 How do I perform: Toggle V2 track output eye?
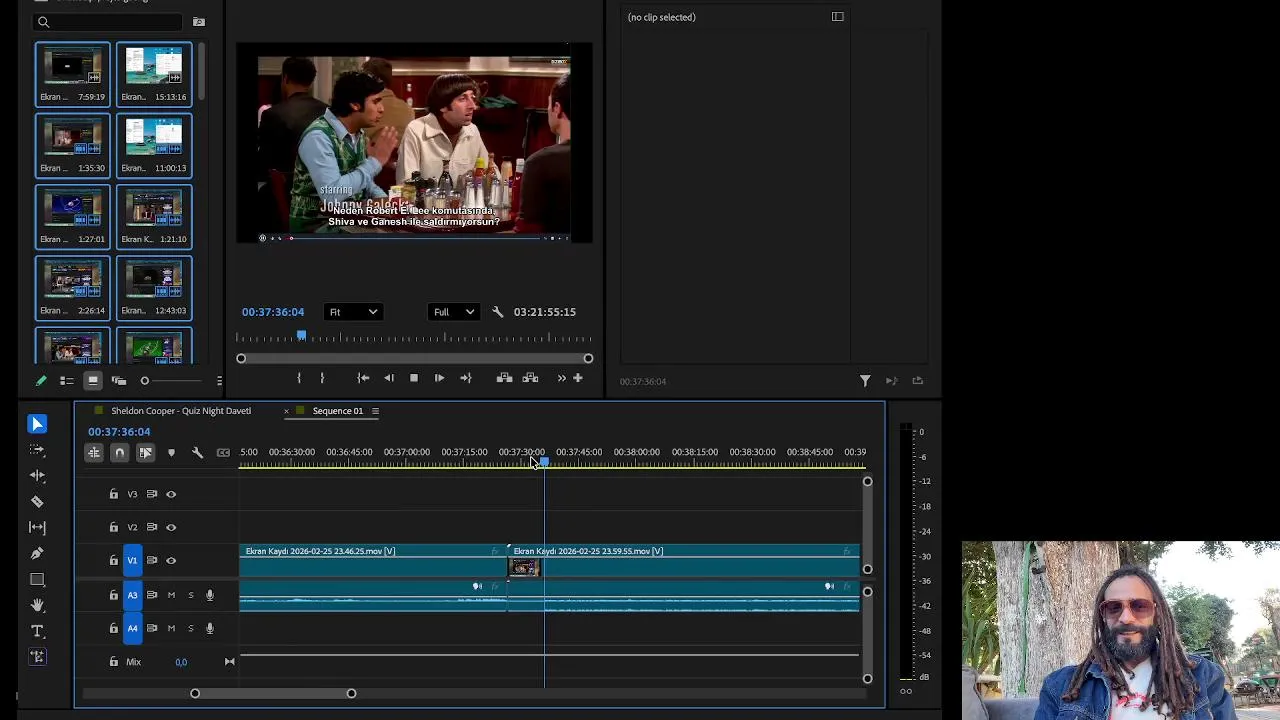point(171,527)
